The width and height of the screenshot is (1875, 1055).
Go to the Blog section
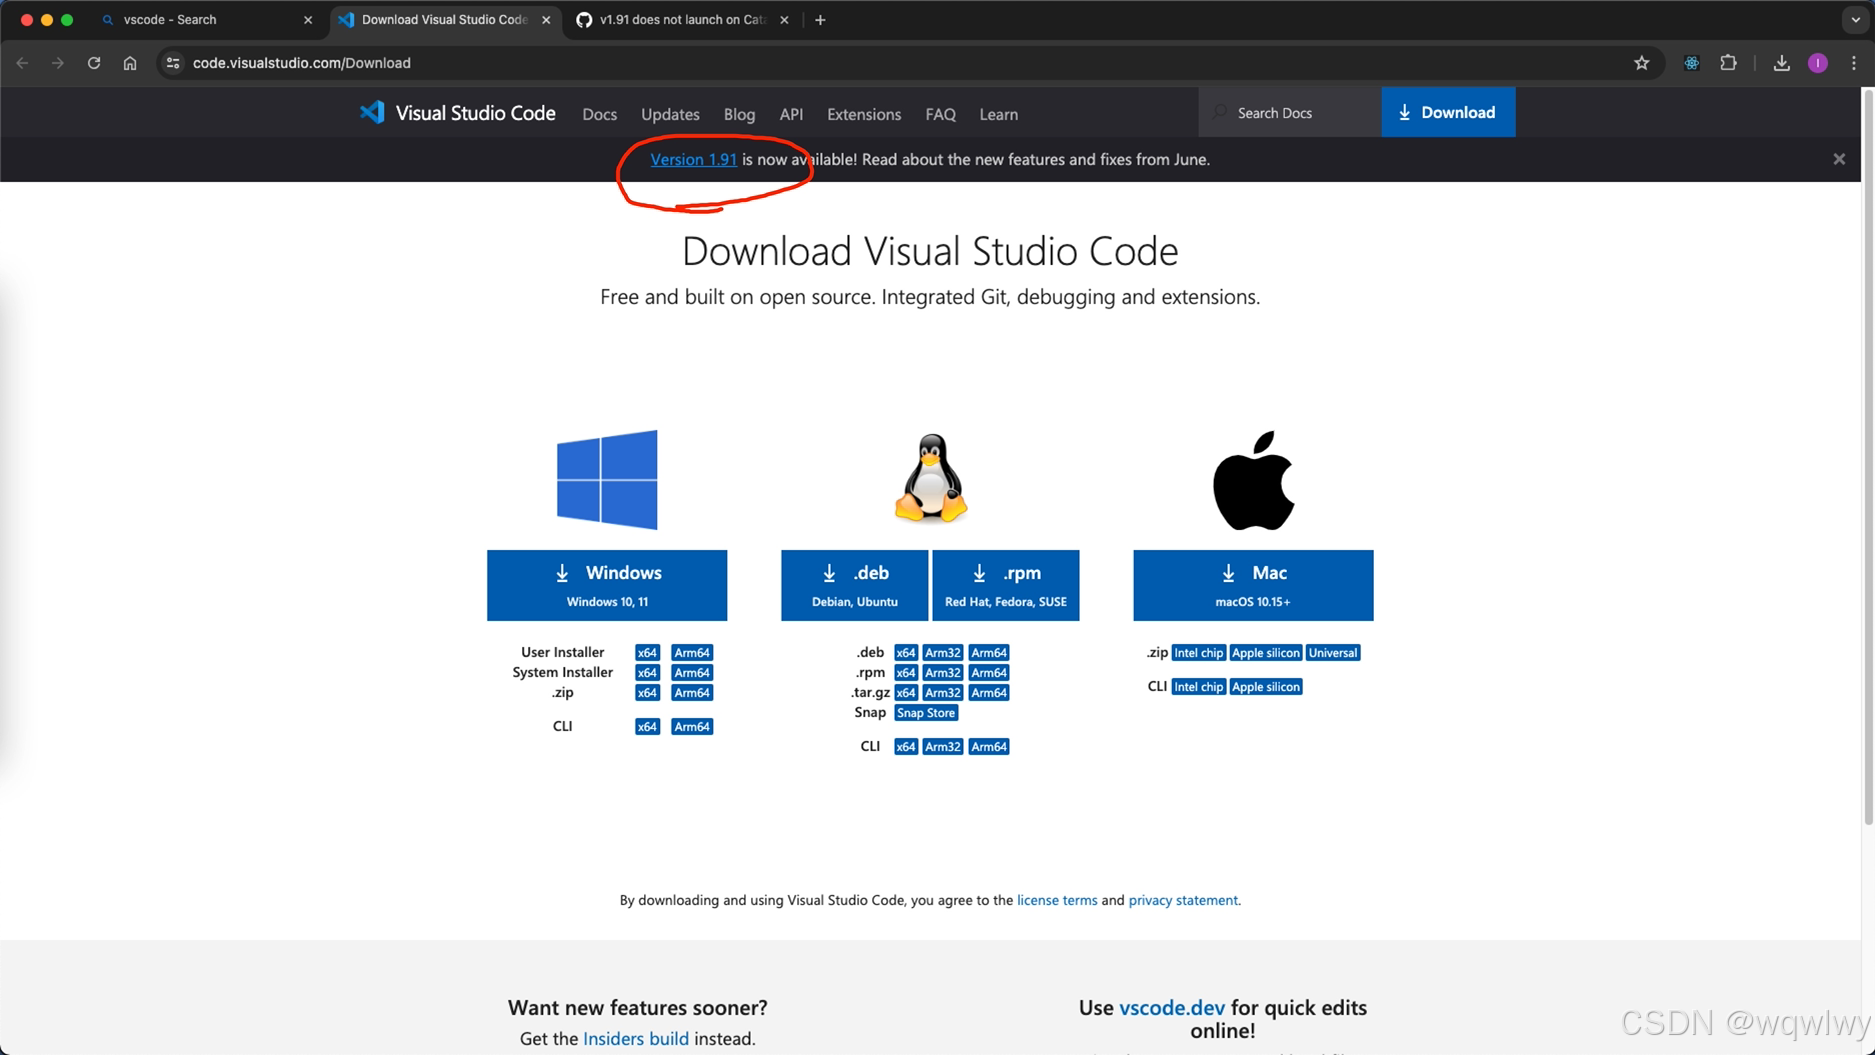tap(739, 114)
